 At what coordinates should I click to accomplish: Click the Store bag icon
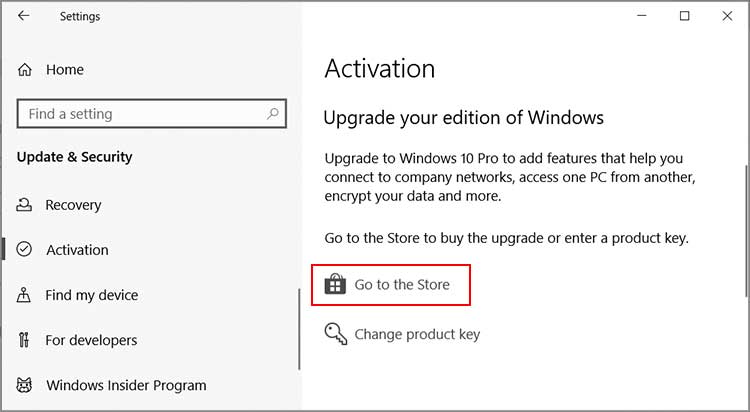click(335, 285)
